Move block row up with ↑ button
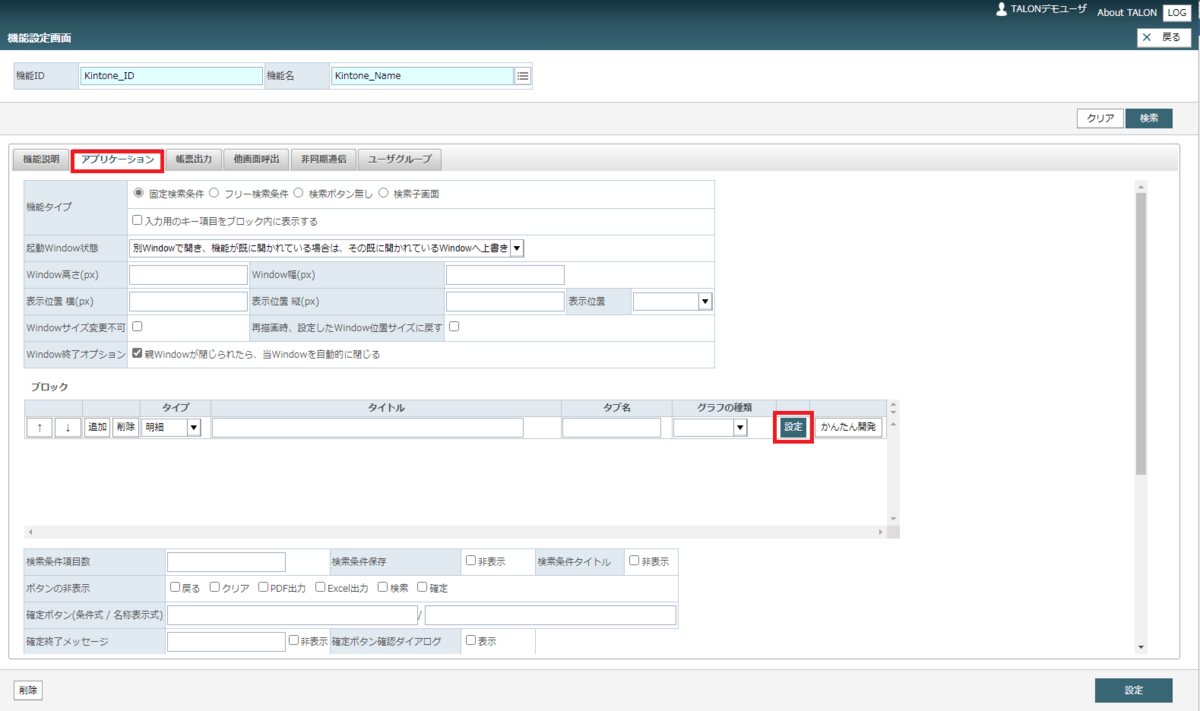 (x=40, y=428)
